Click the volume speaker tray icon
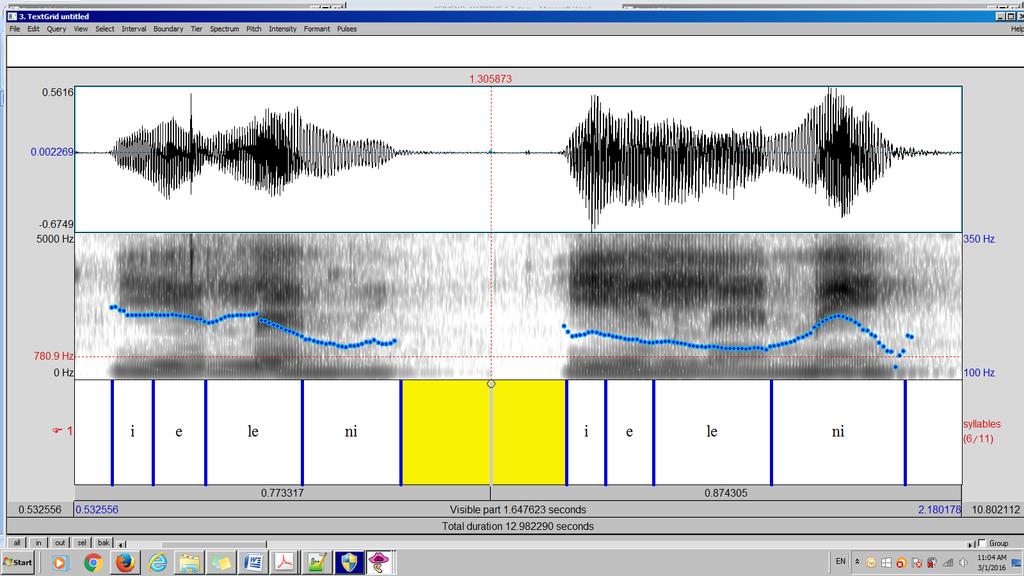The height and width of the screenshot is (576, 1024). [x=963, y=562]
